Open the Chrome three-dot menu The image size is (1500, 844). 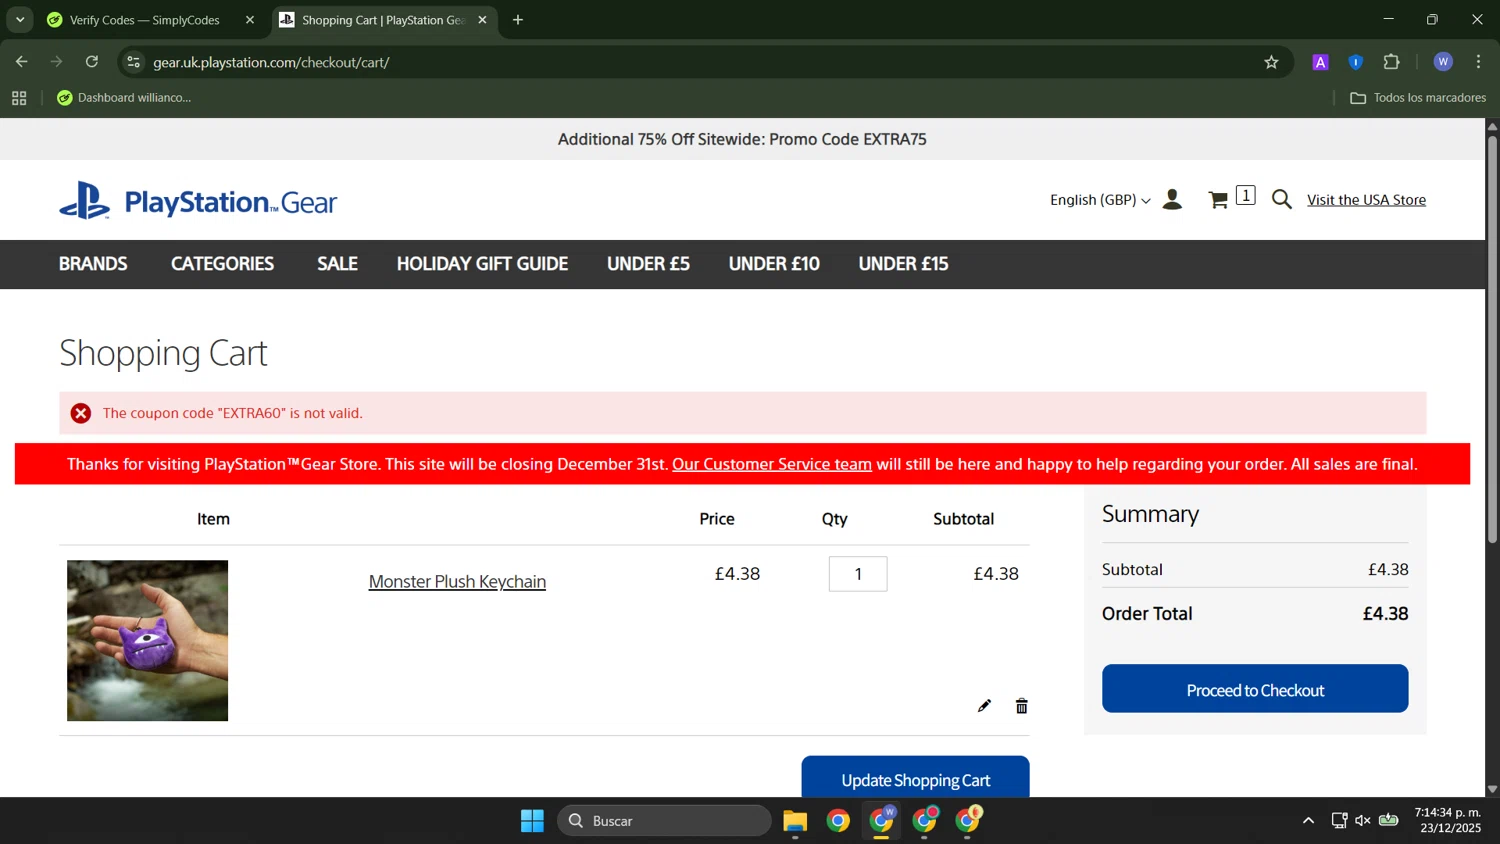(x=1479, y=62)
